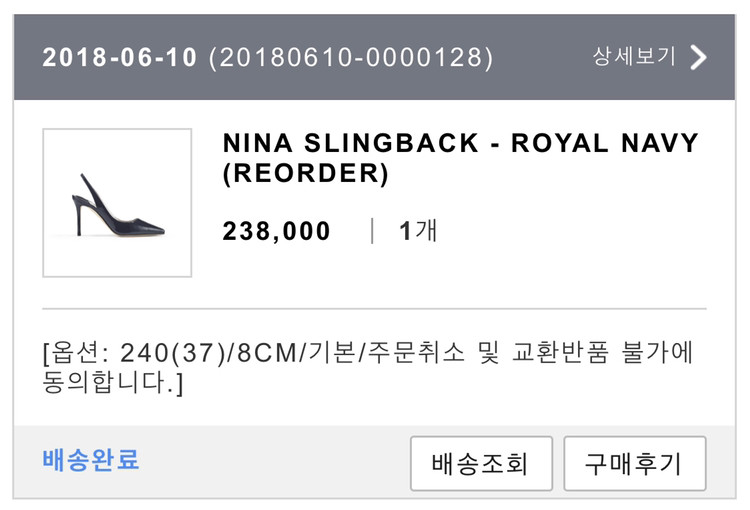Click the 8CM heel height option text
The width and height of the screenshot is (750, 510).
pos(266,354)
